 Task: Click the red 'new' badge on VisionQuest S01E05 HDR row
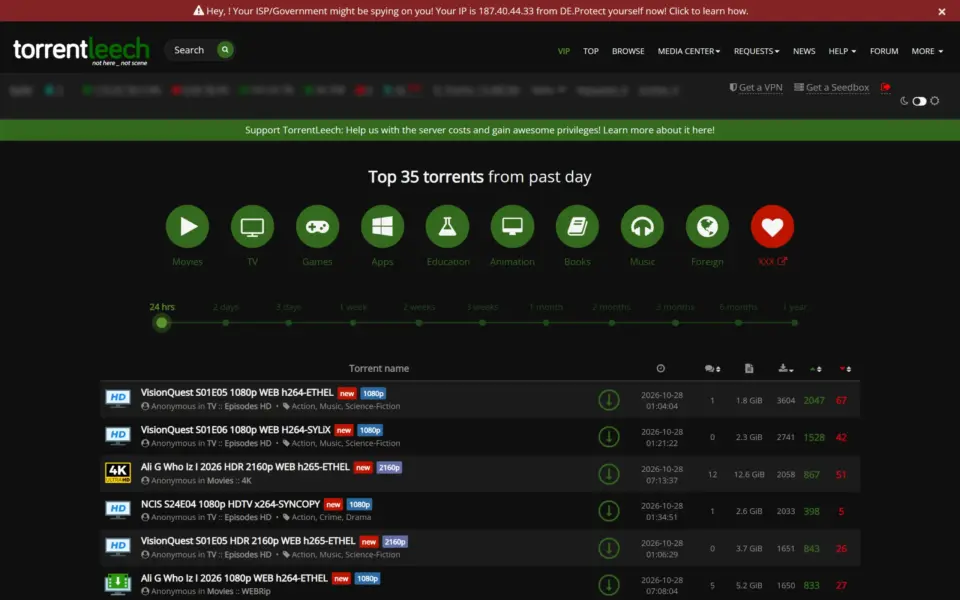click(x=369, y=542)
